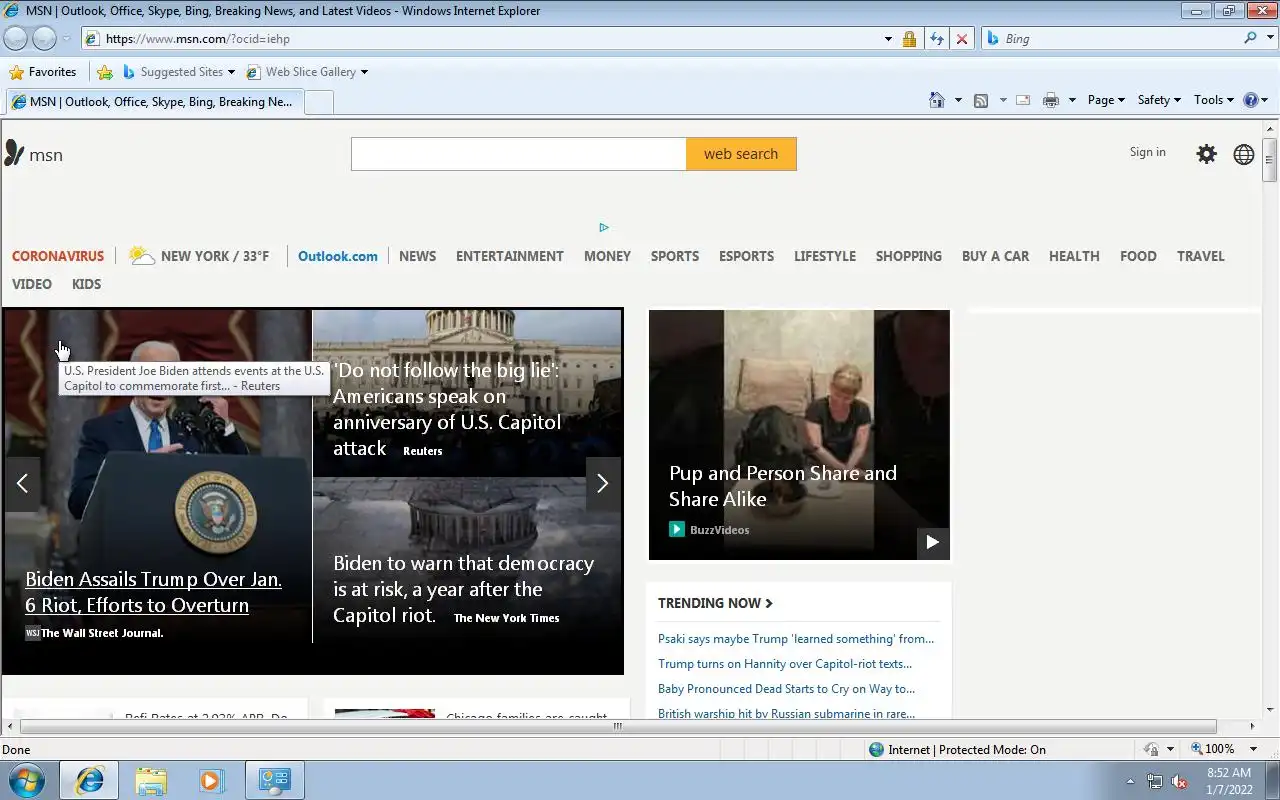Click the clock in system tray
Screen dimensions: 1280x800
tap(1229, 781)
